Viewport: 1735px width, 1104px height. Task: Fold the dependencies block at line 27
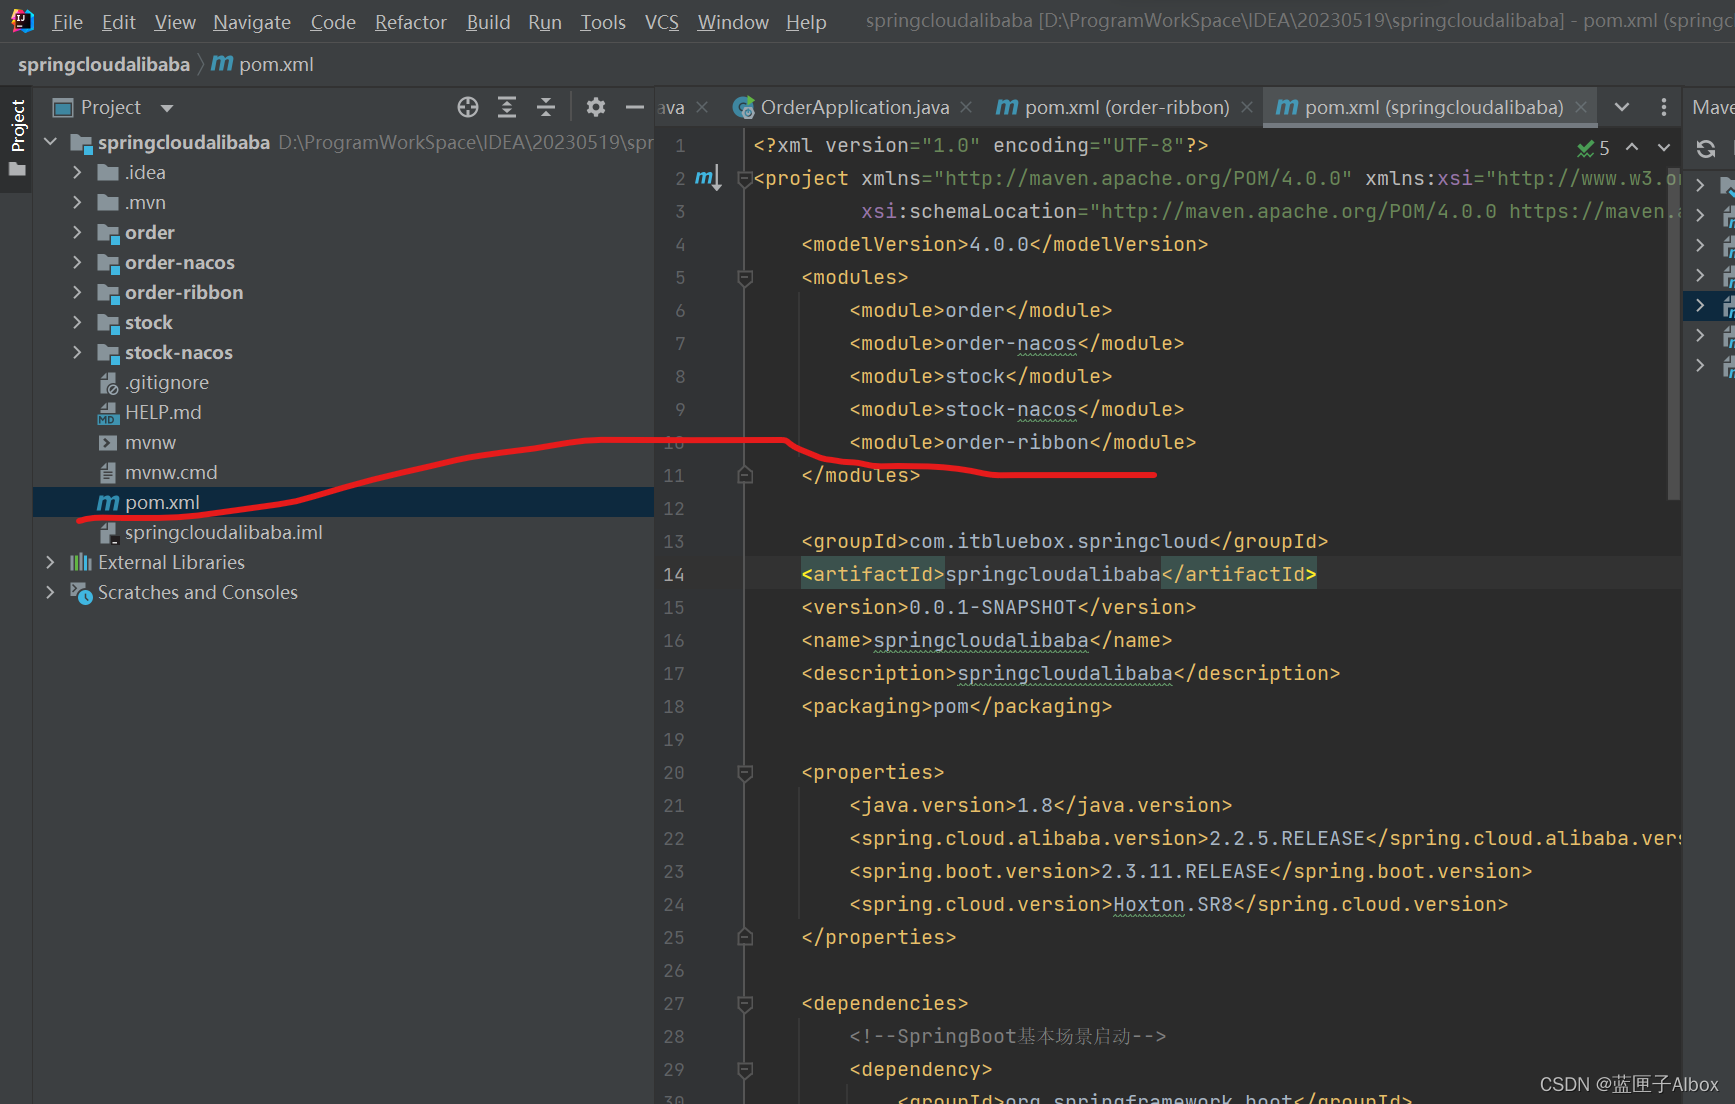click(x=745, y=1004)
